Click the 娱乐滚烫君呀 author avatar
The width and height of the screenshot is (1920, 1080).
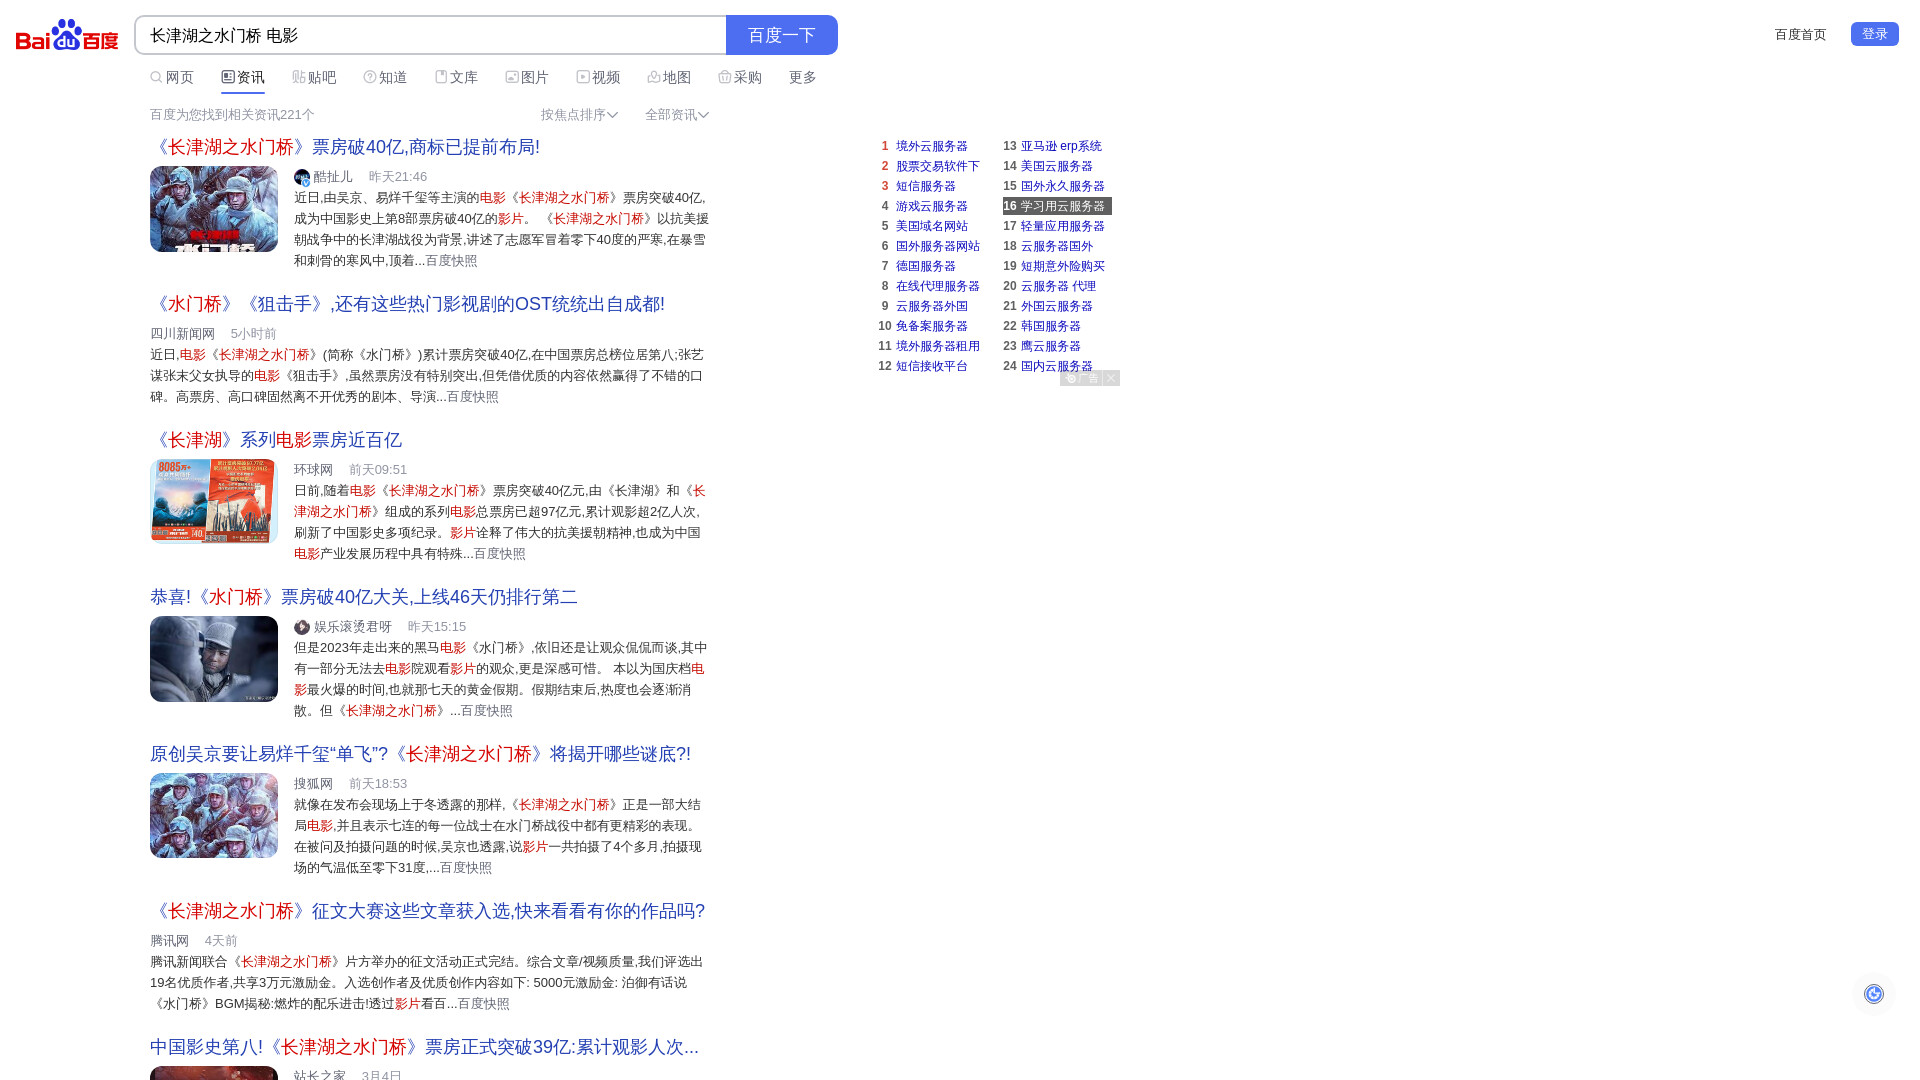tap(302, 627)
